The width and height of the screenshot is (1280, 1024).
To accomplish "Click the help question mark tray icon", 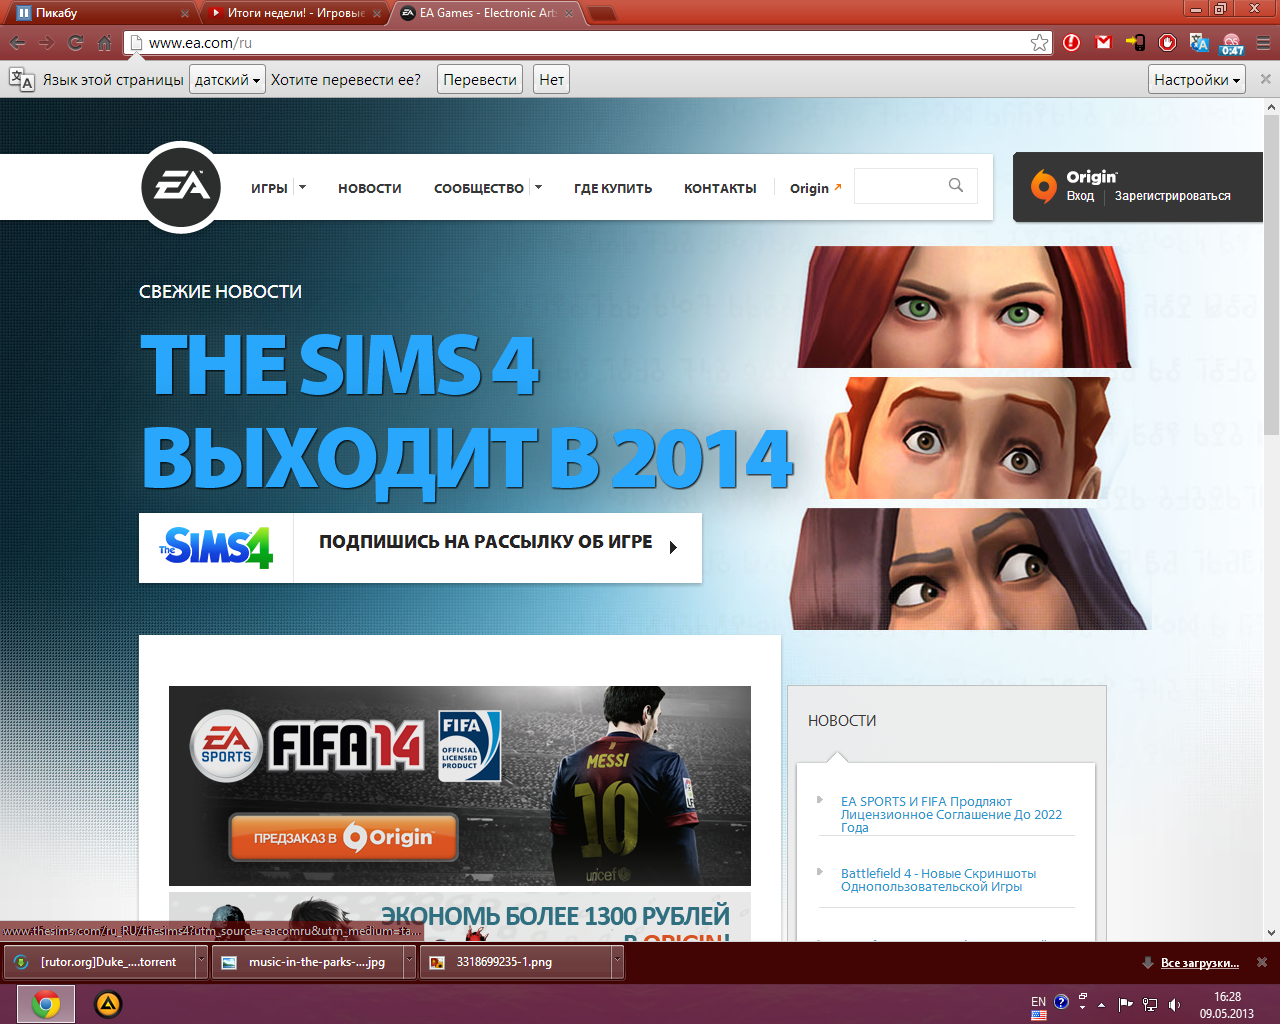I will [x=1062, y=1002].
